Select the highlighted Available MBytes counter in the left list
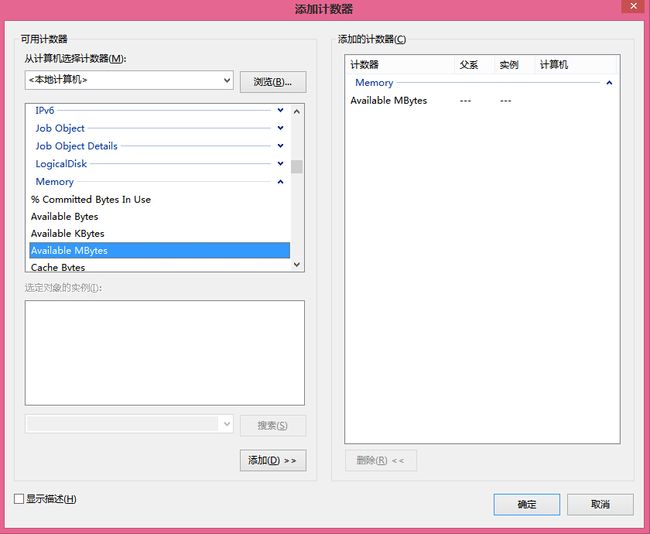 click(160, 250)
